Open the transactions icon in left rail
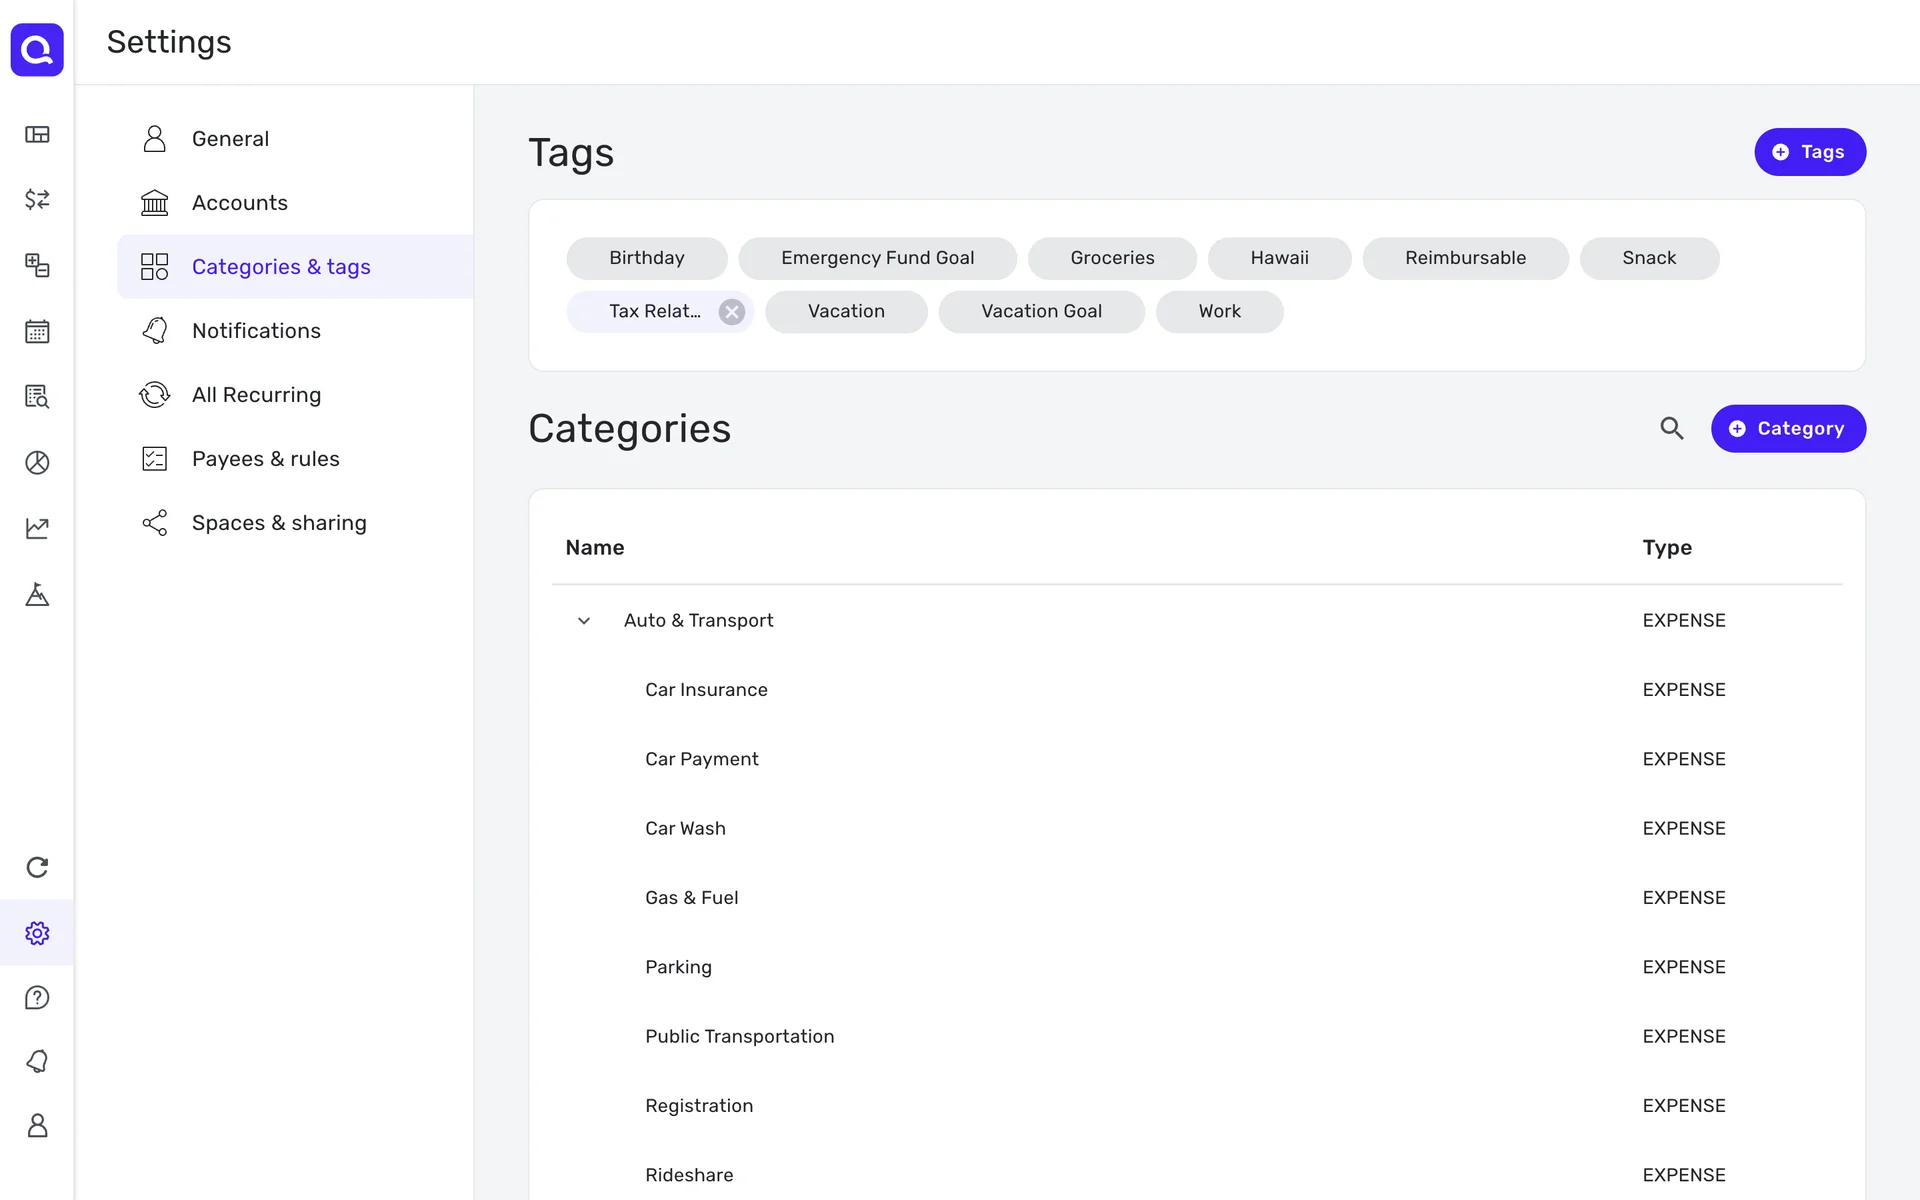Screen dimensions: 1920x1200 (x=37, y=199)
